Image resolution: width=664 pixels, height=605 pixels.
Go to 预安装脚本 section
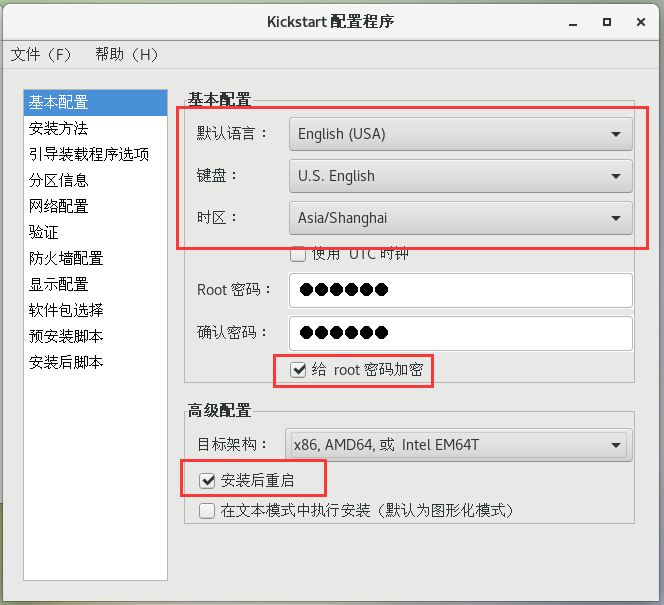[95, 336]
